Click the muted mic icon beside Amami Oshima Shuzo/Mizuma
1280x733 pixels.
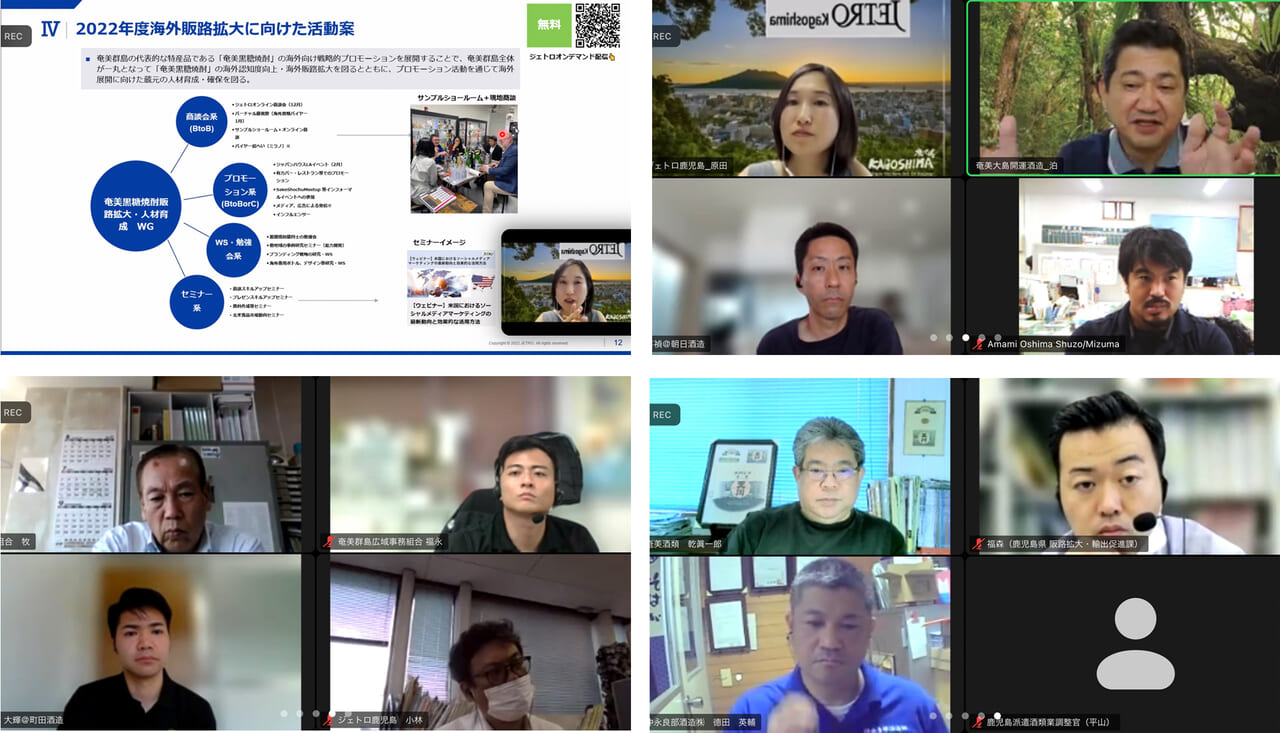tap(978, 343)
